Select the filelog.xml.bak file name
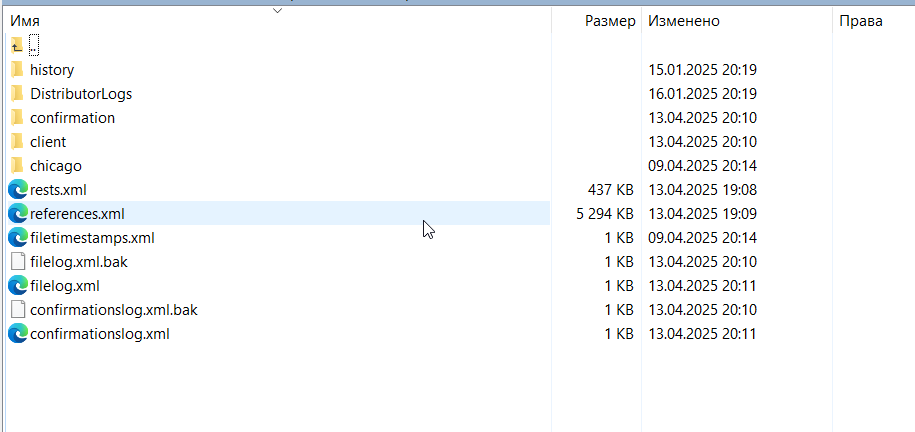 tap(79, 262)
